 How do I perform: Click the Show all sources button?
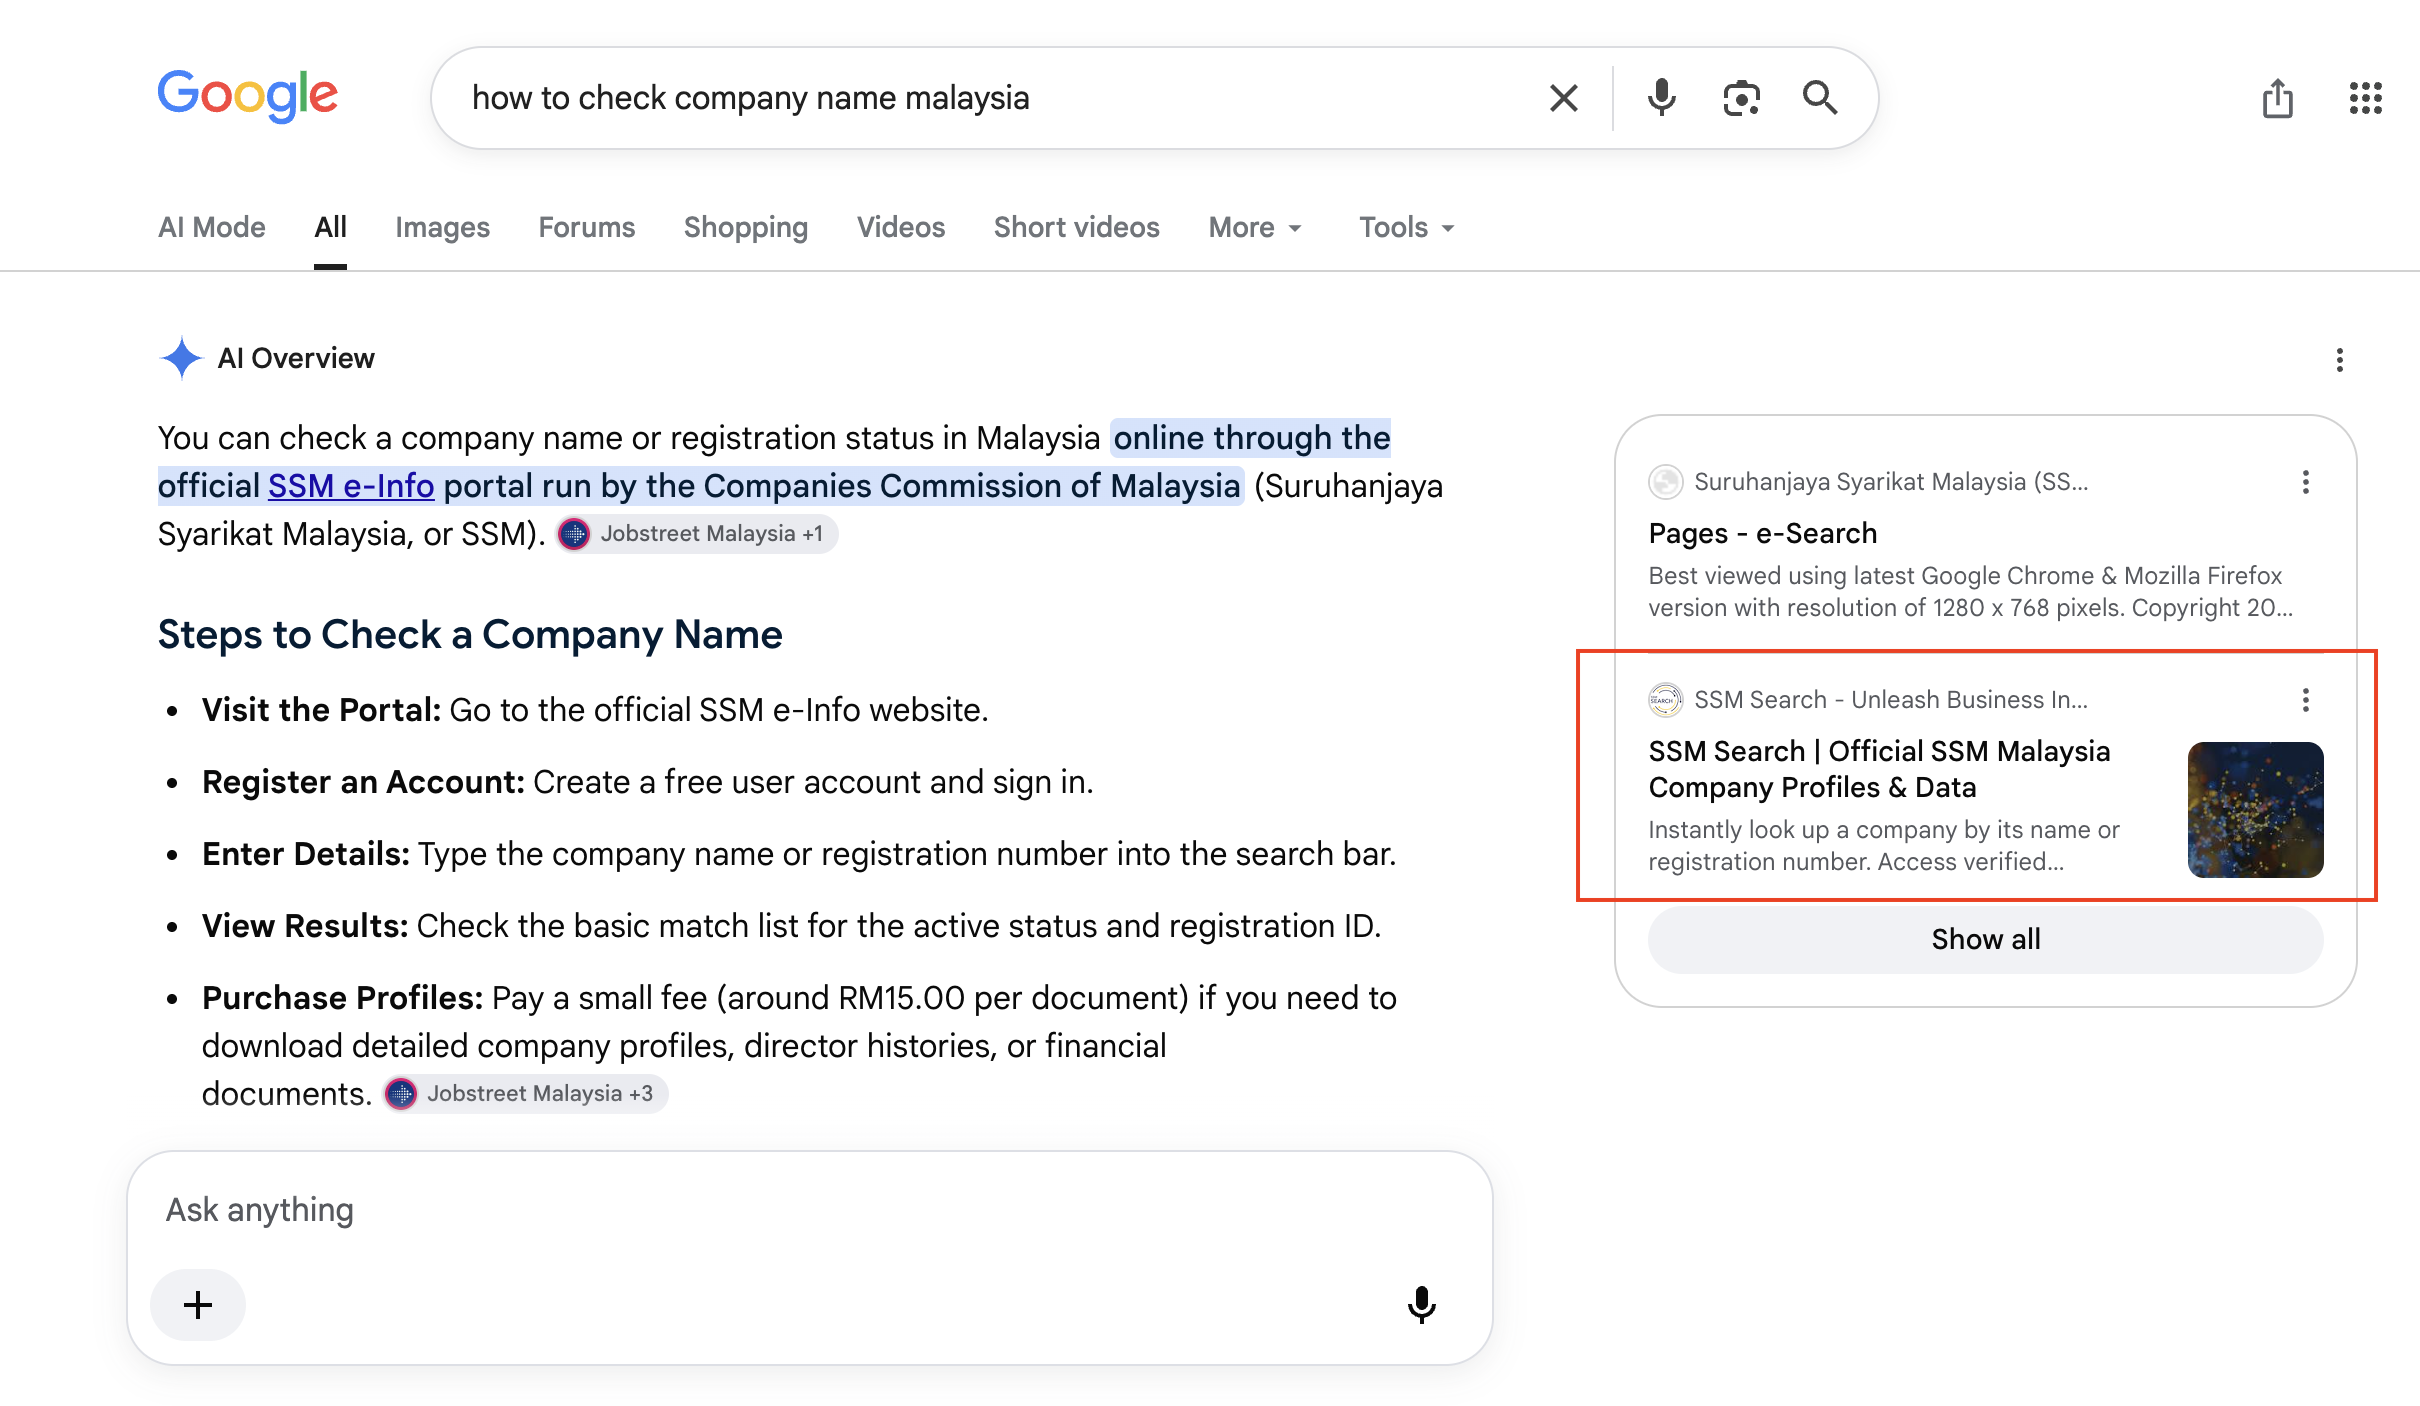[1985, 939]
